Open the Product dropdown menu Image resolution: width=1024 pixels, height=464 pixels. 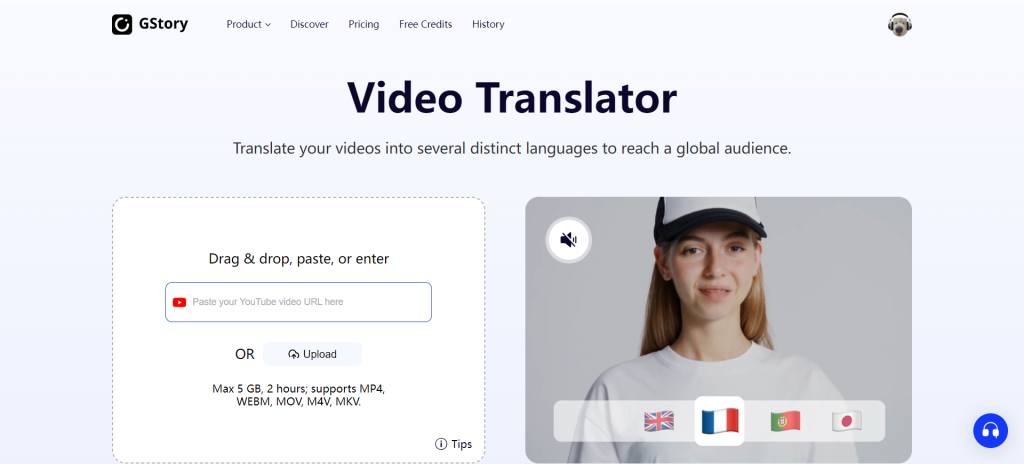pyautogui.click(x=248, y=24)
